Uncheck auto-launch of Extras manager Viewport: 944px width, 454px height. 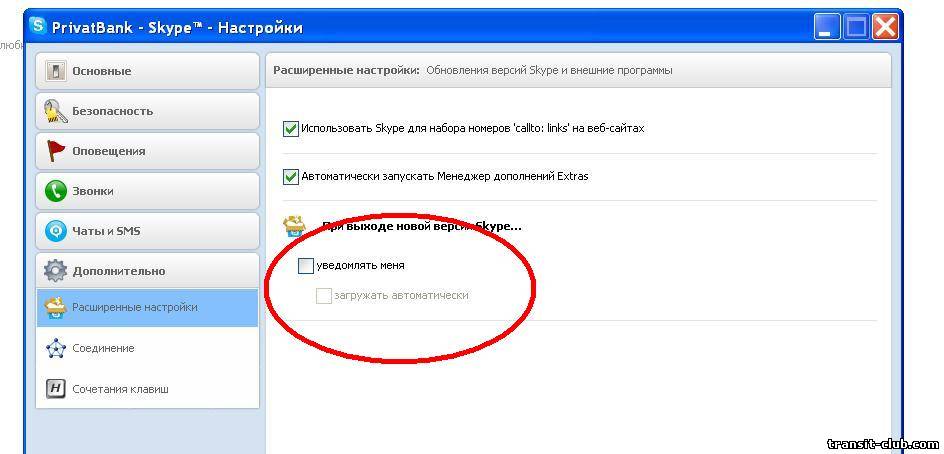coord(291,176)
